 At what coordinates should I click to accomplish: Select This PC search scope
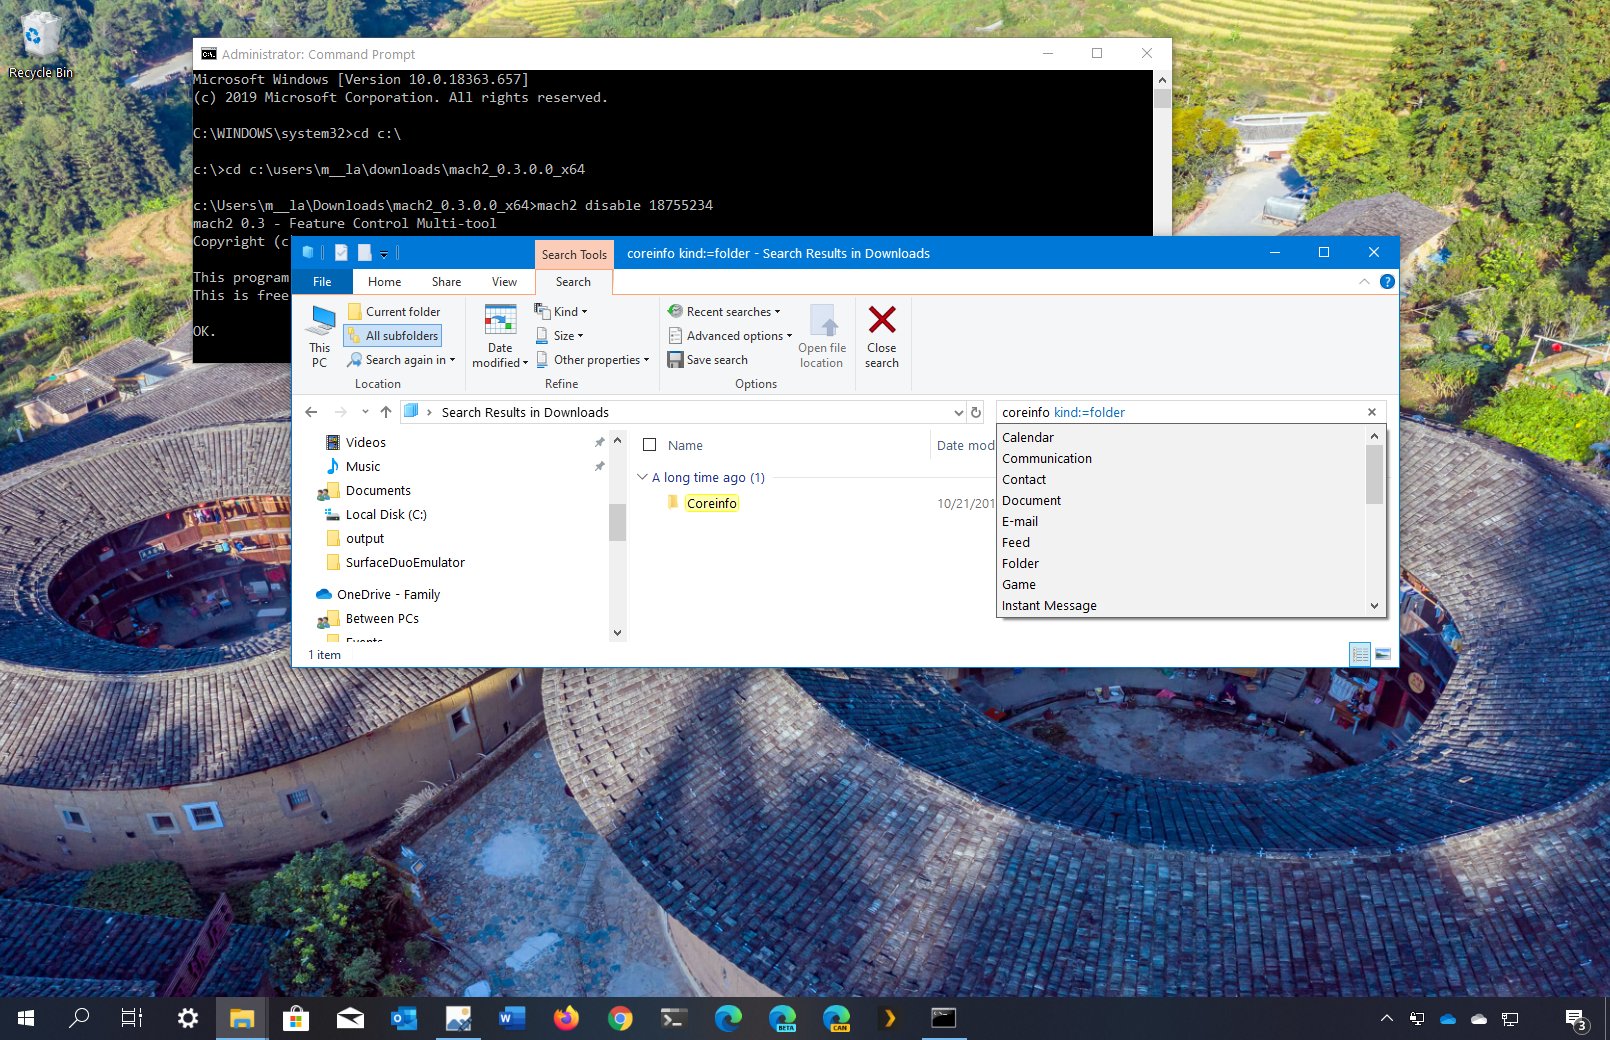[319, 336]
